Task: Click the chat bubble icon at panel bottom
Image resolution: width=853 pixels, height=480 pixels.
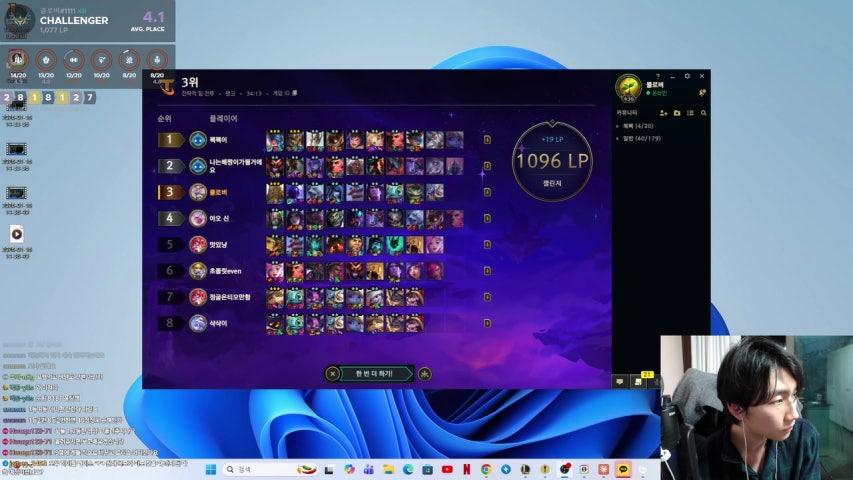Action: [x=620, y=382]
